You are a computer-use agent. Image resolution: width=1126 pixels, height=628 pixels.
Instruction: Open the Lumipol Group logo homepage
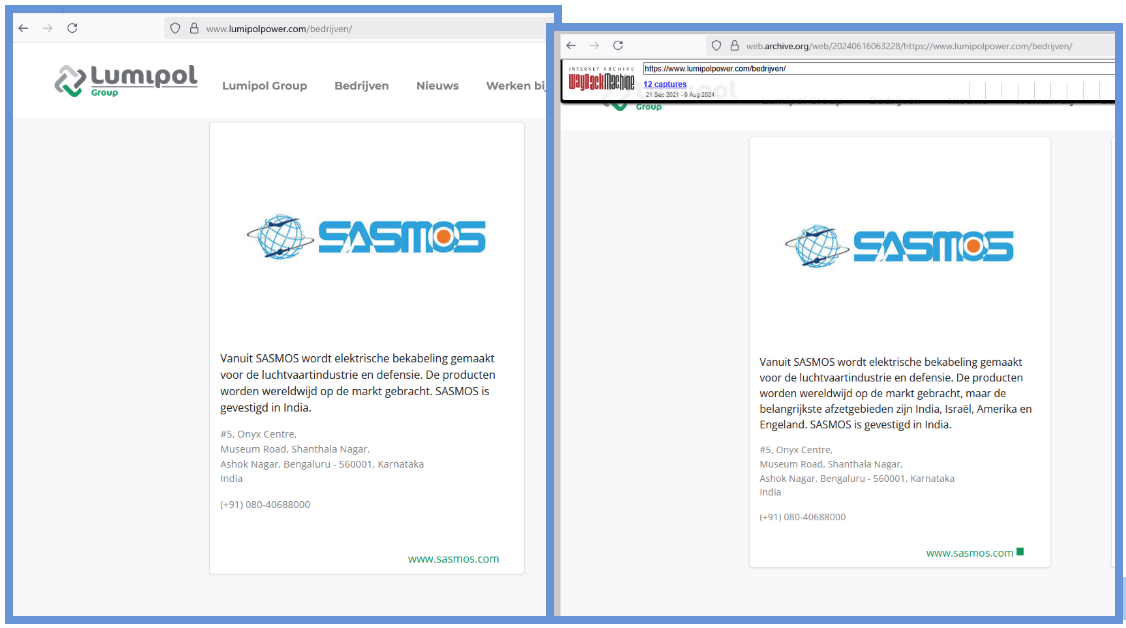coord(126,80)
